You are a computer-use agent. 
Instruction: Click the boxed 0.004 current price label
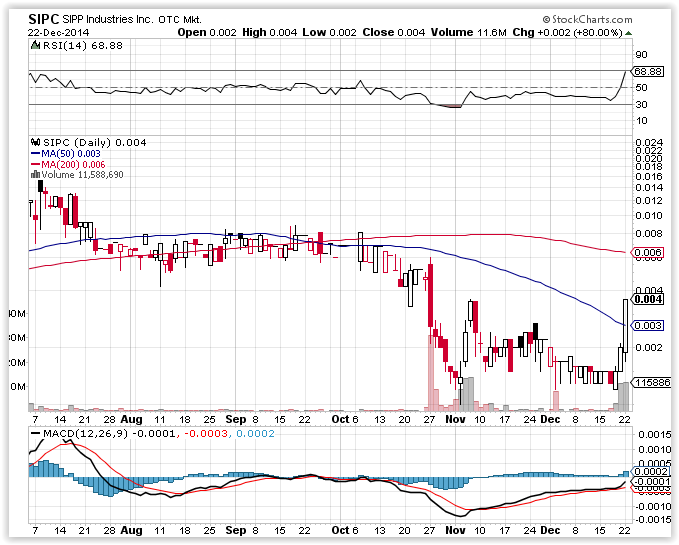648,298
